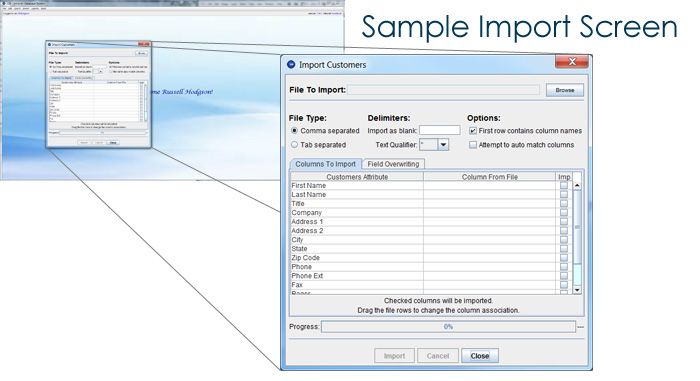Image resolution: width=700 pixels, height=381 pixels.
Task: Click the Imp column header
Action: 564,177
